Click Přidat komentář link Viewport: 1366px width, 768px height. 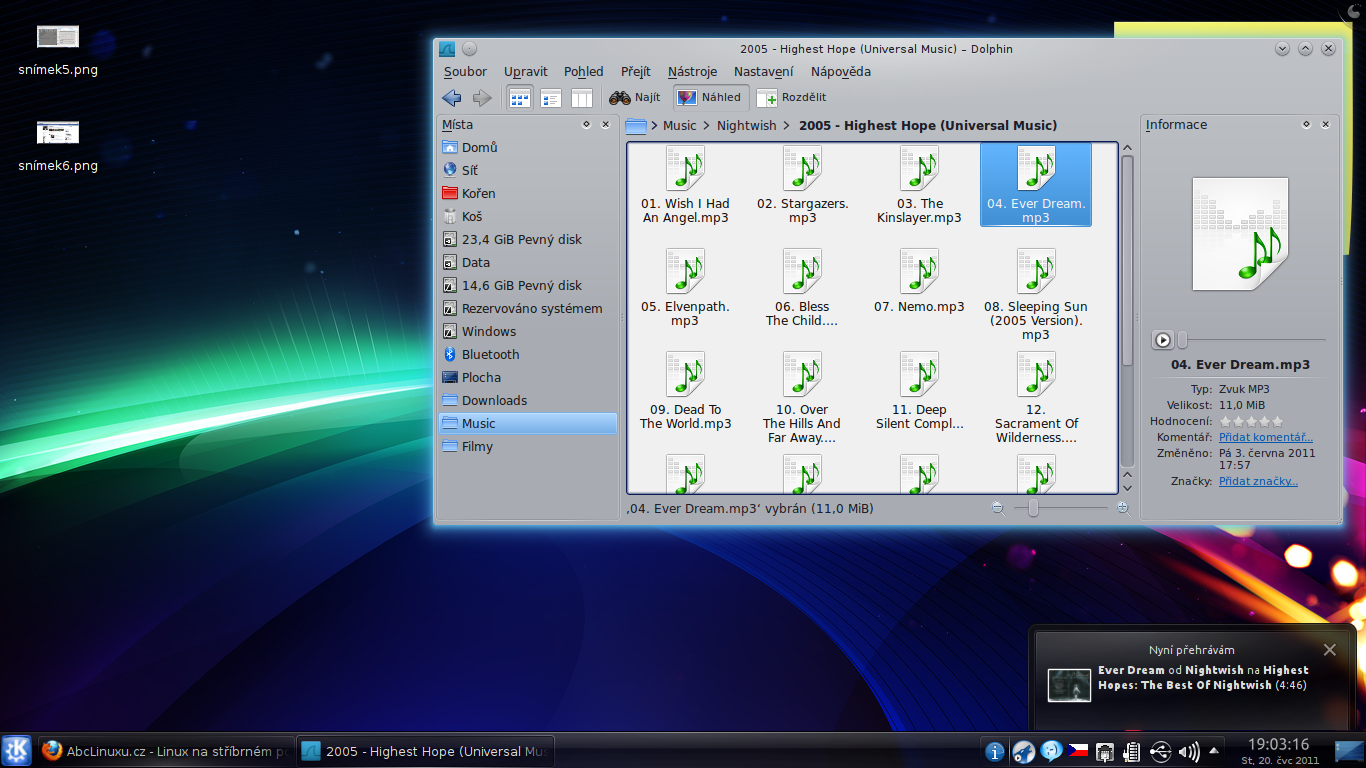point(1266,437)
